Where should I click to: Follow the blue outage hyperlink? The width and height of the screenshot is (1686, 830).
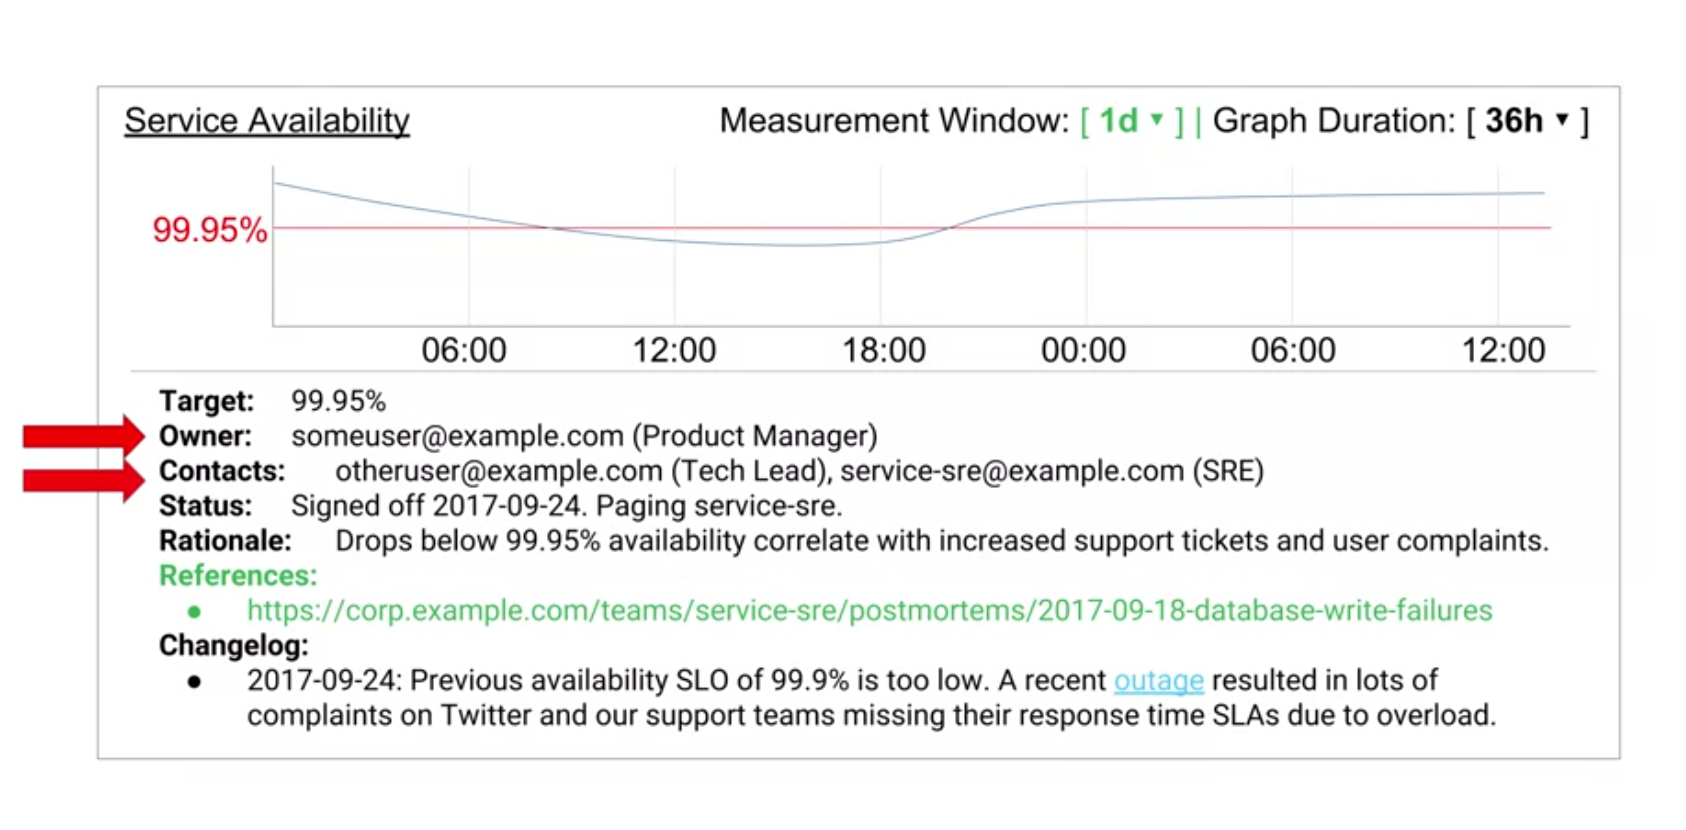(x=1158, y=680)
